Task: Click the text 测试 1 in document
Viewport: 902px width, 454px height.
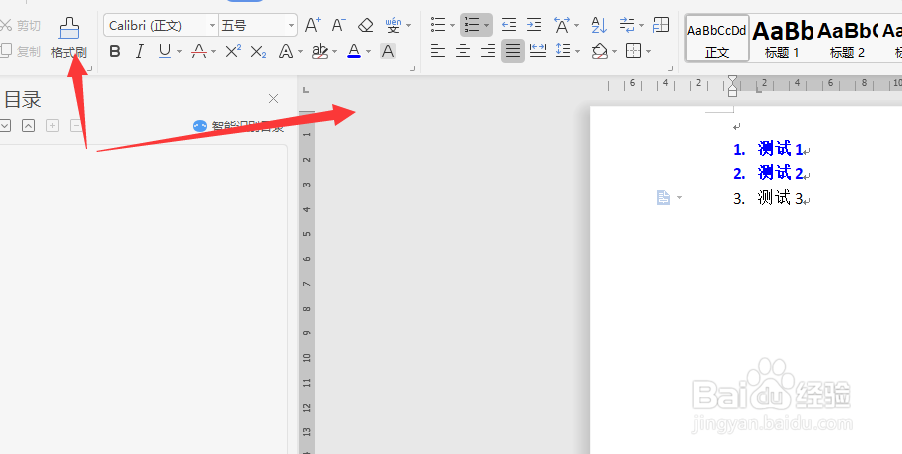Action: (x=780, y=149)
